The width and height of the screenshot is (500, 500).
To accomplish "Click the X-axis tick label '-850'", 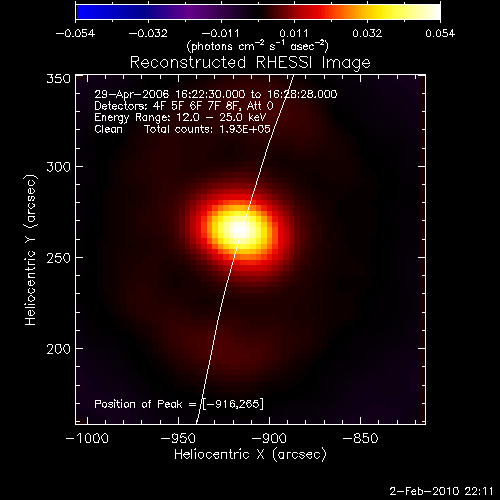I will 360,438.
